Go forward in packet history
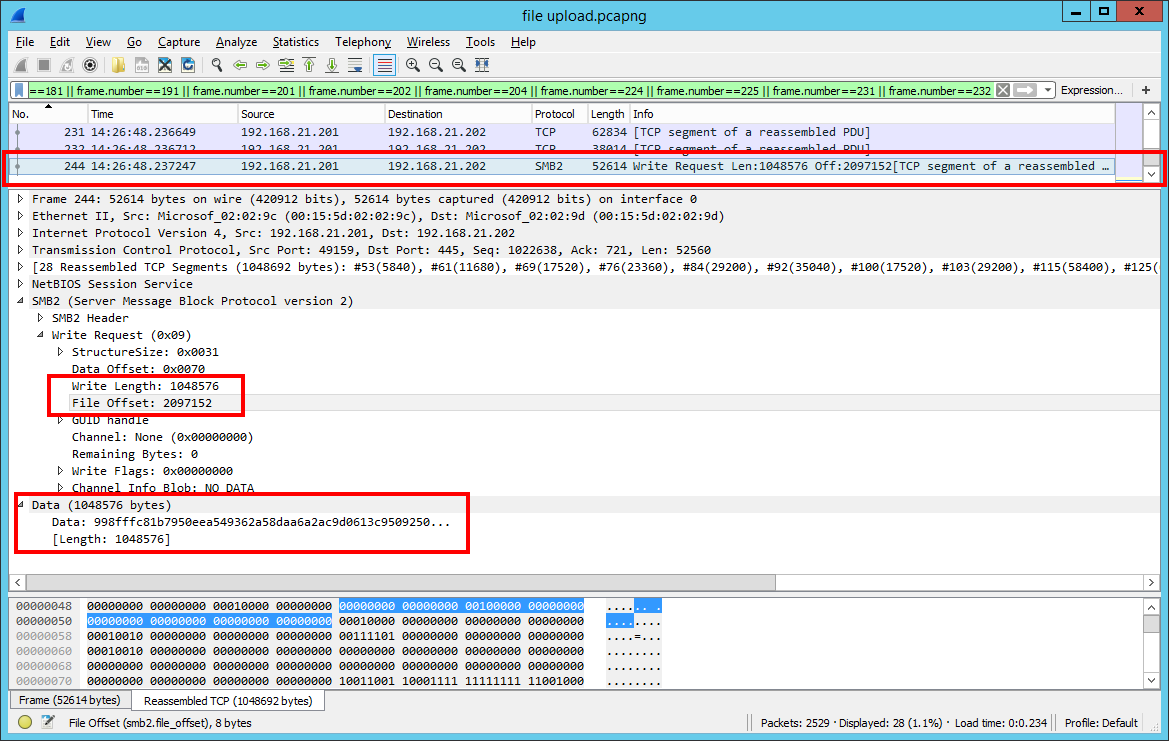 [263, 66]
